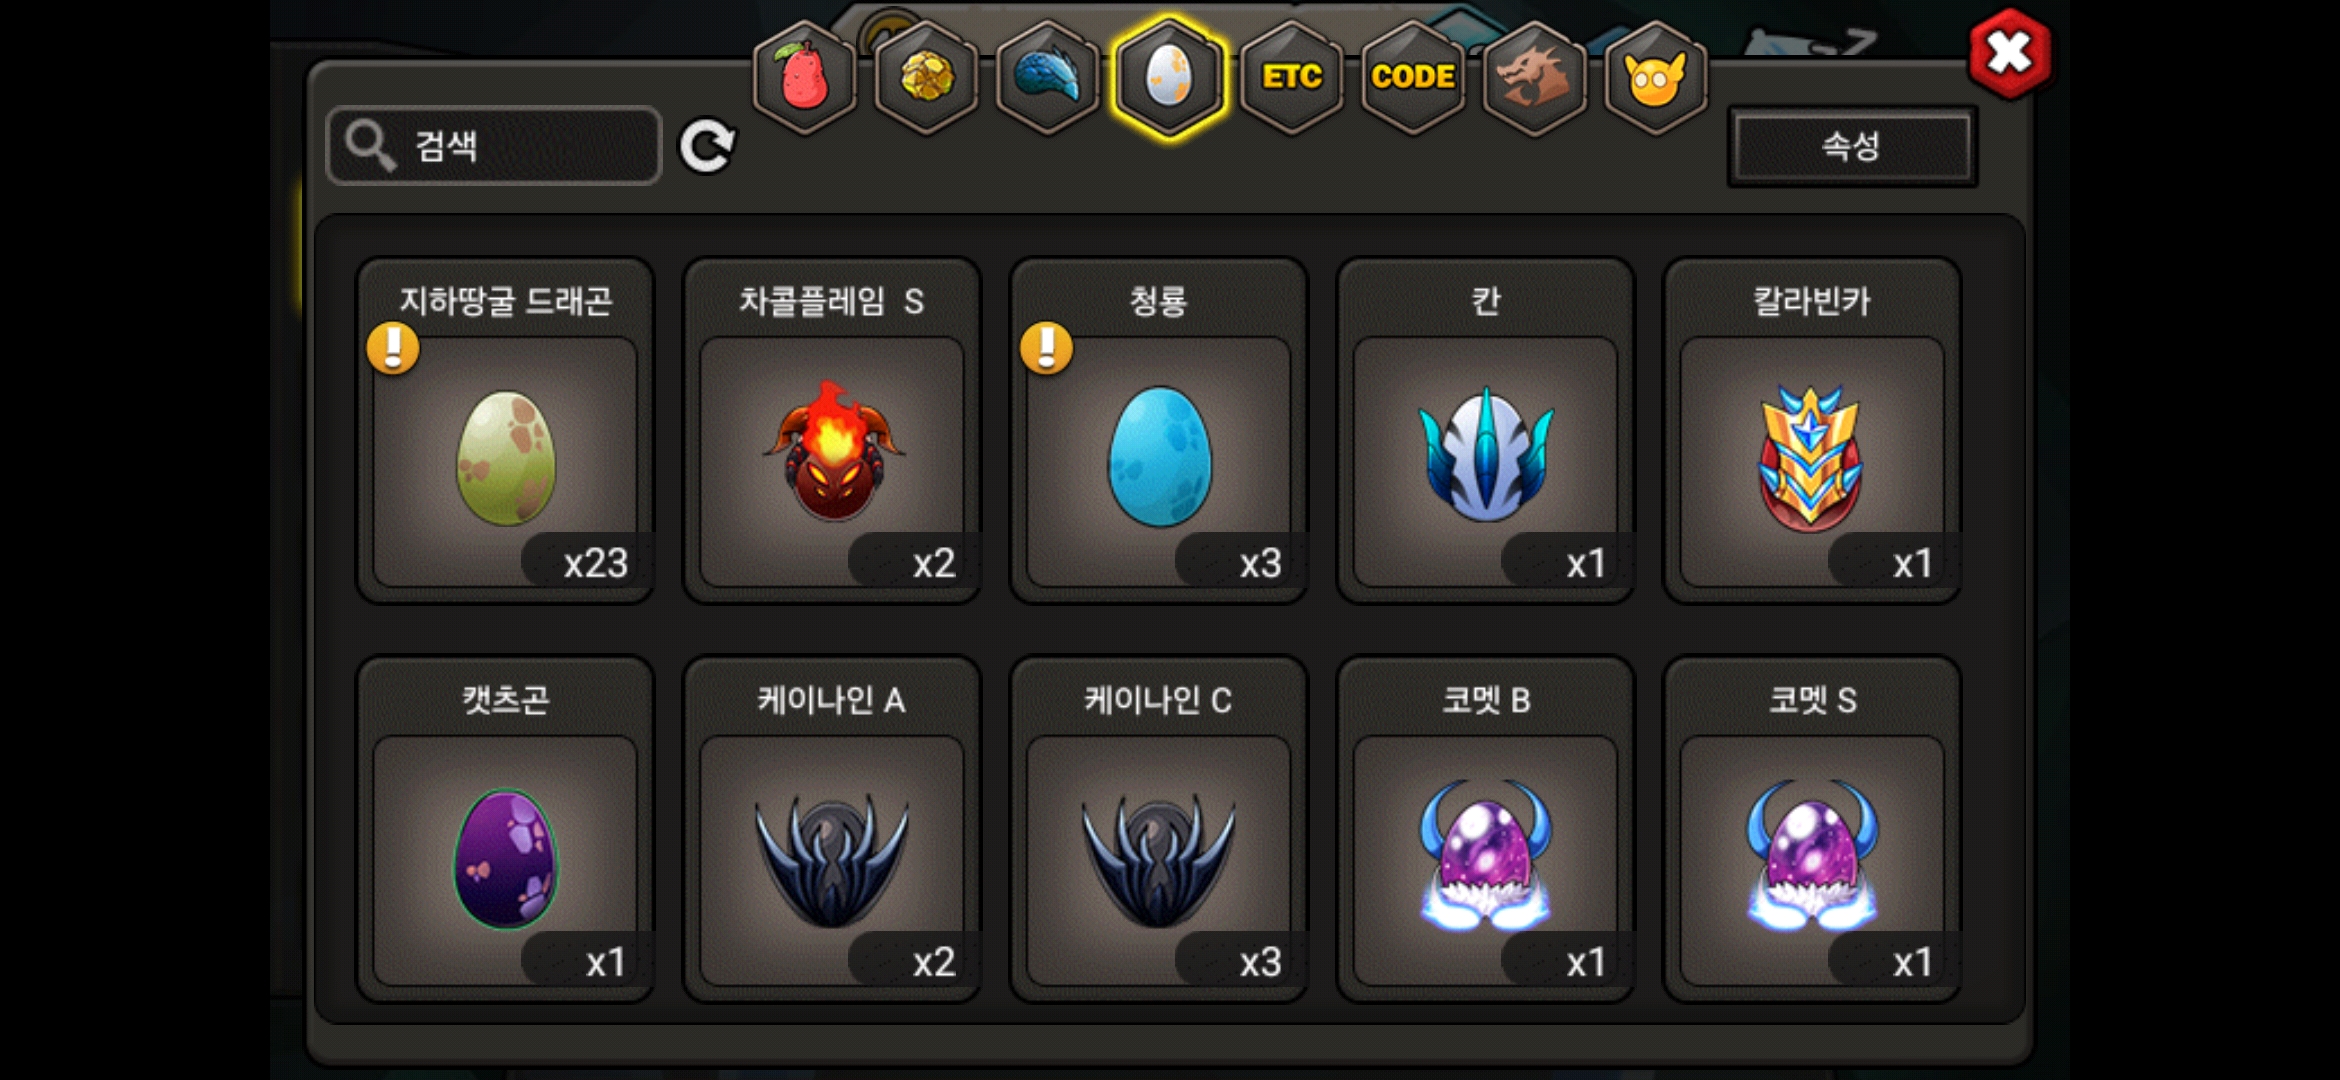Select the 차콜플레임 S fire egg

click(x=832, y=430)
